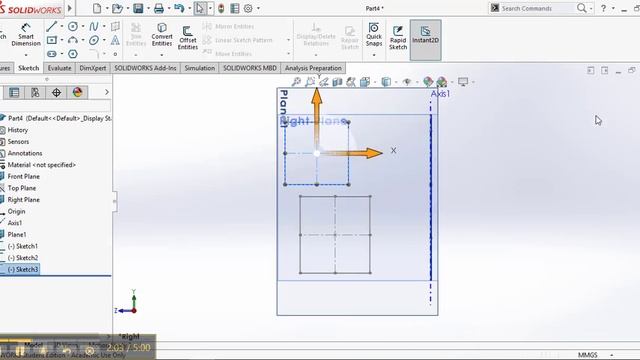Open the DimXpertManager crosshair tab

coord(56,93)
